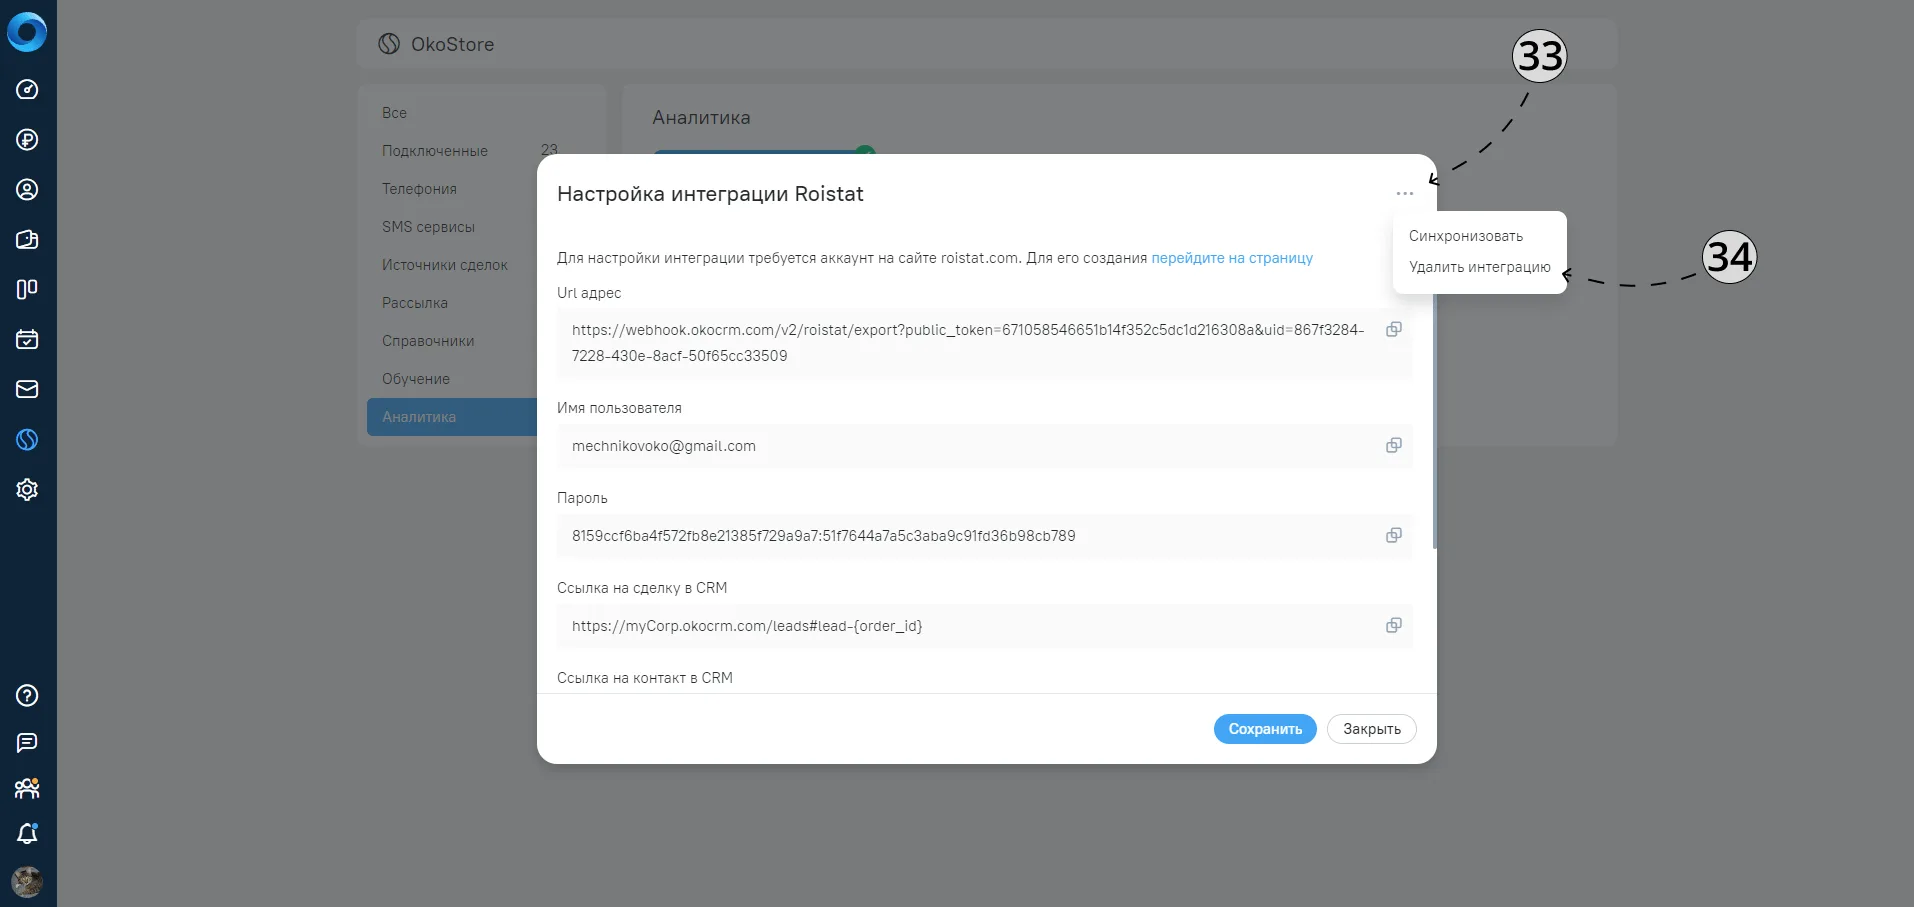
Task: Select the Телефония category
Action: (419, 189)
